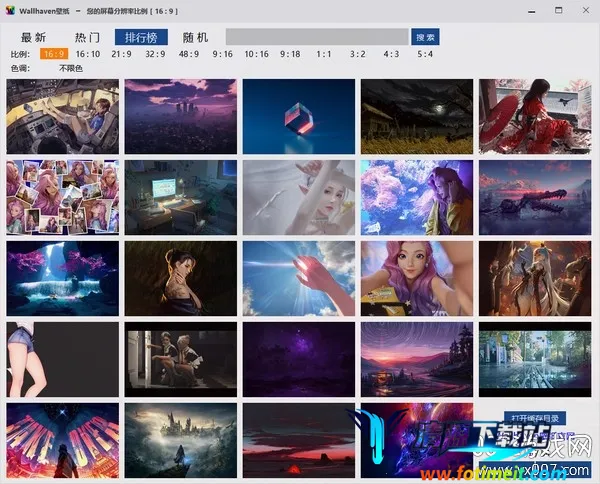Click the 打开缓存目录 button
The image size is (600, 484).
tap(537, 418)
